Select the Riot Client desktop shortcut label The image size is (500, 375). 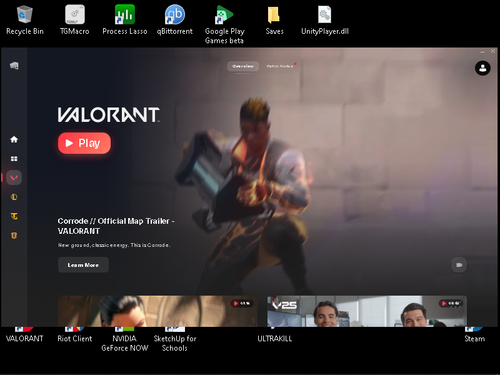75,338
